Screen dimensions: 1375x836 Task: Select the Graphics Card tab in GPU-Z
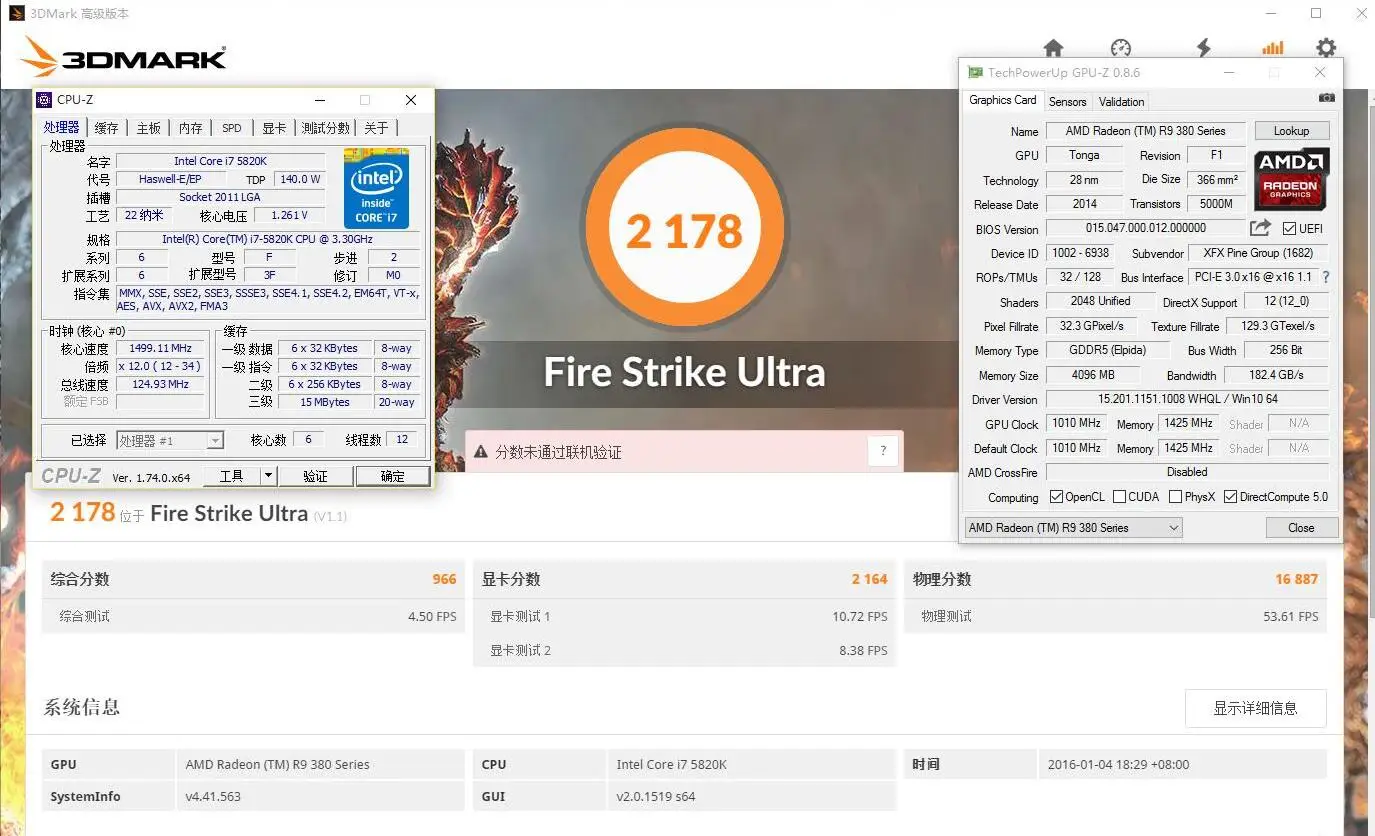point(1003,100)
